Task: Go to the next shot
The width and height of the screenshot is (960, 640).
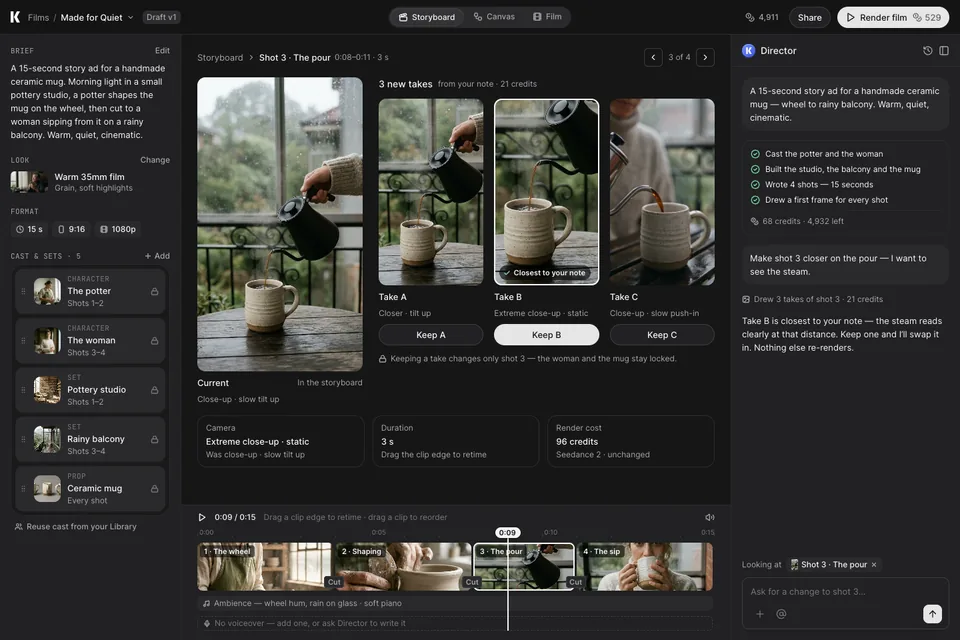Action: coord(705,58)
